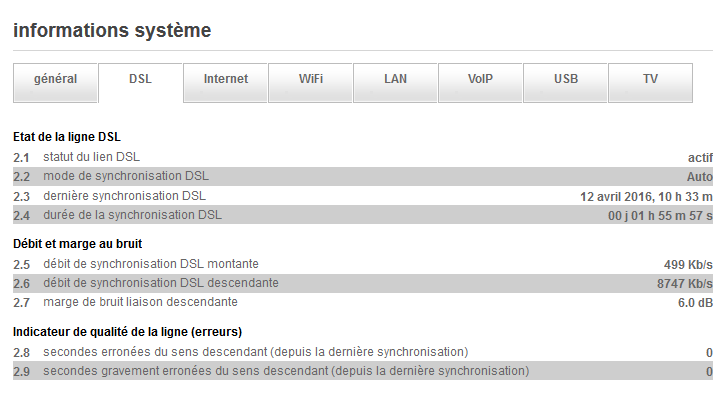Click the 6.0 dB noise margin value
Image resolution: width=724 pixels, height=404 pixels.
pos(695,302)
